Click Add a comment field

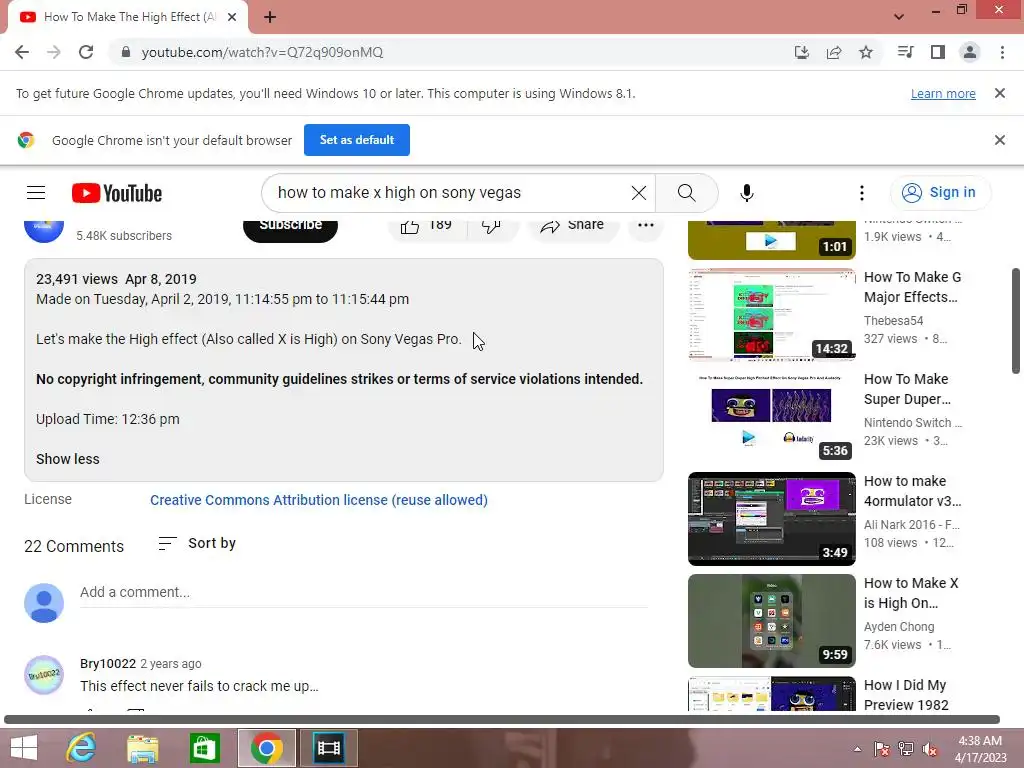coord(364,592)
